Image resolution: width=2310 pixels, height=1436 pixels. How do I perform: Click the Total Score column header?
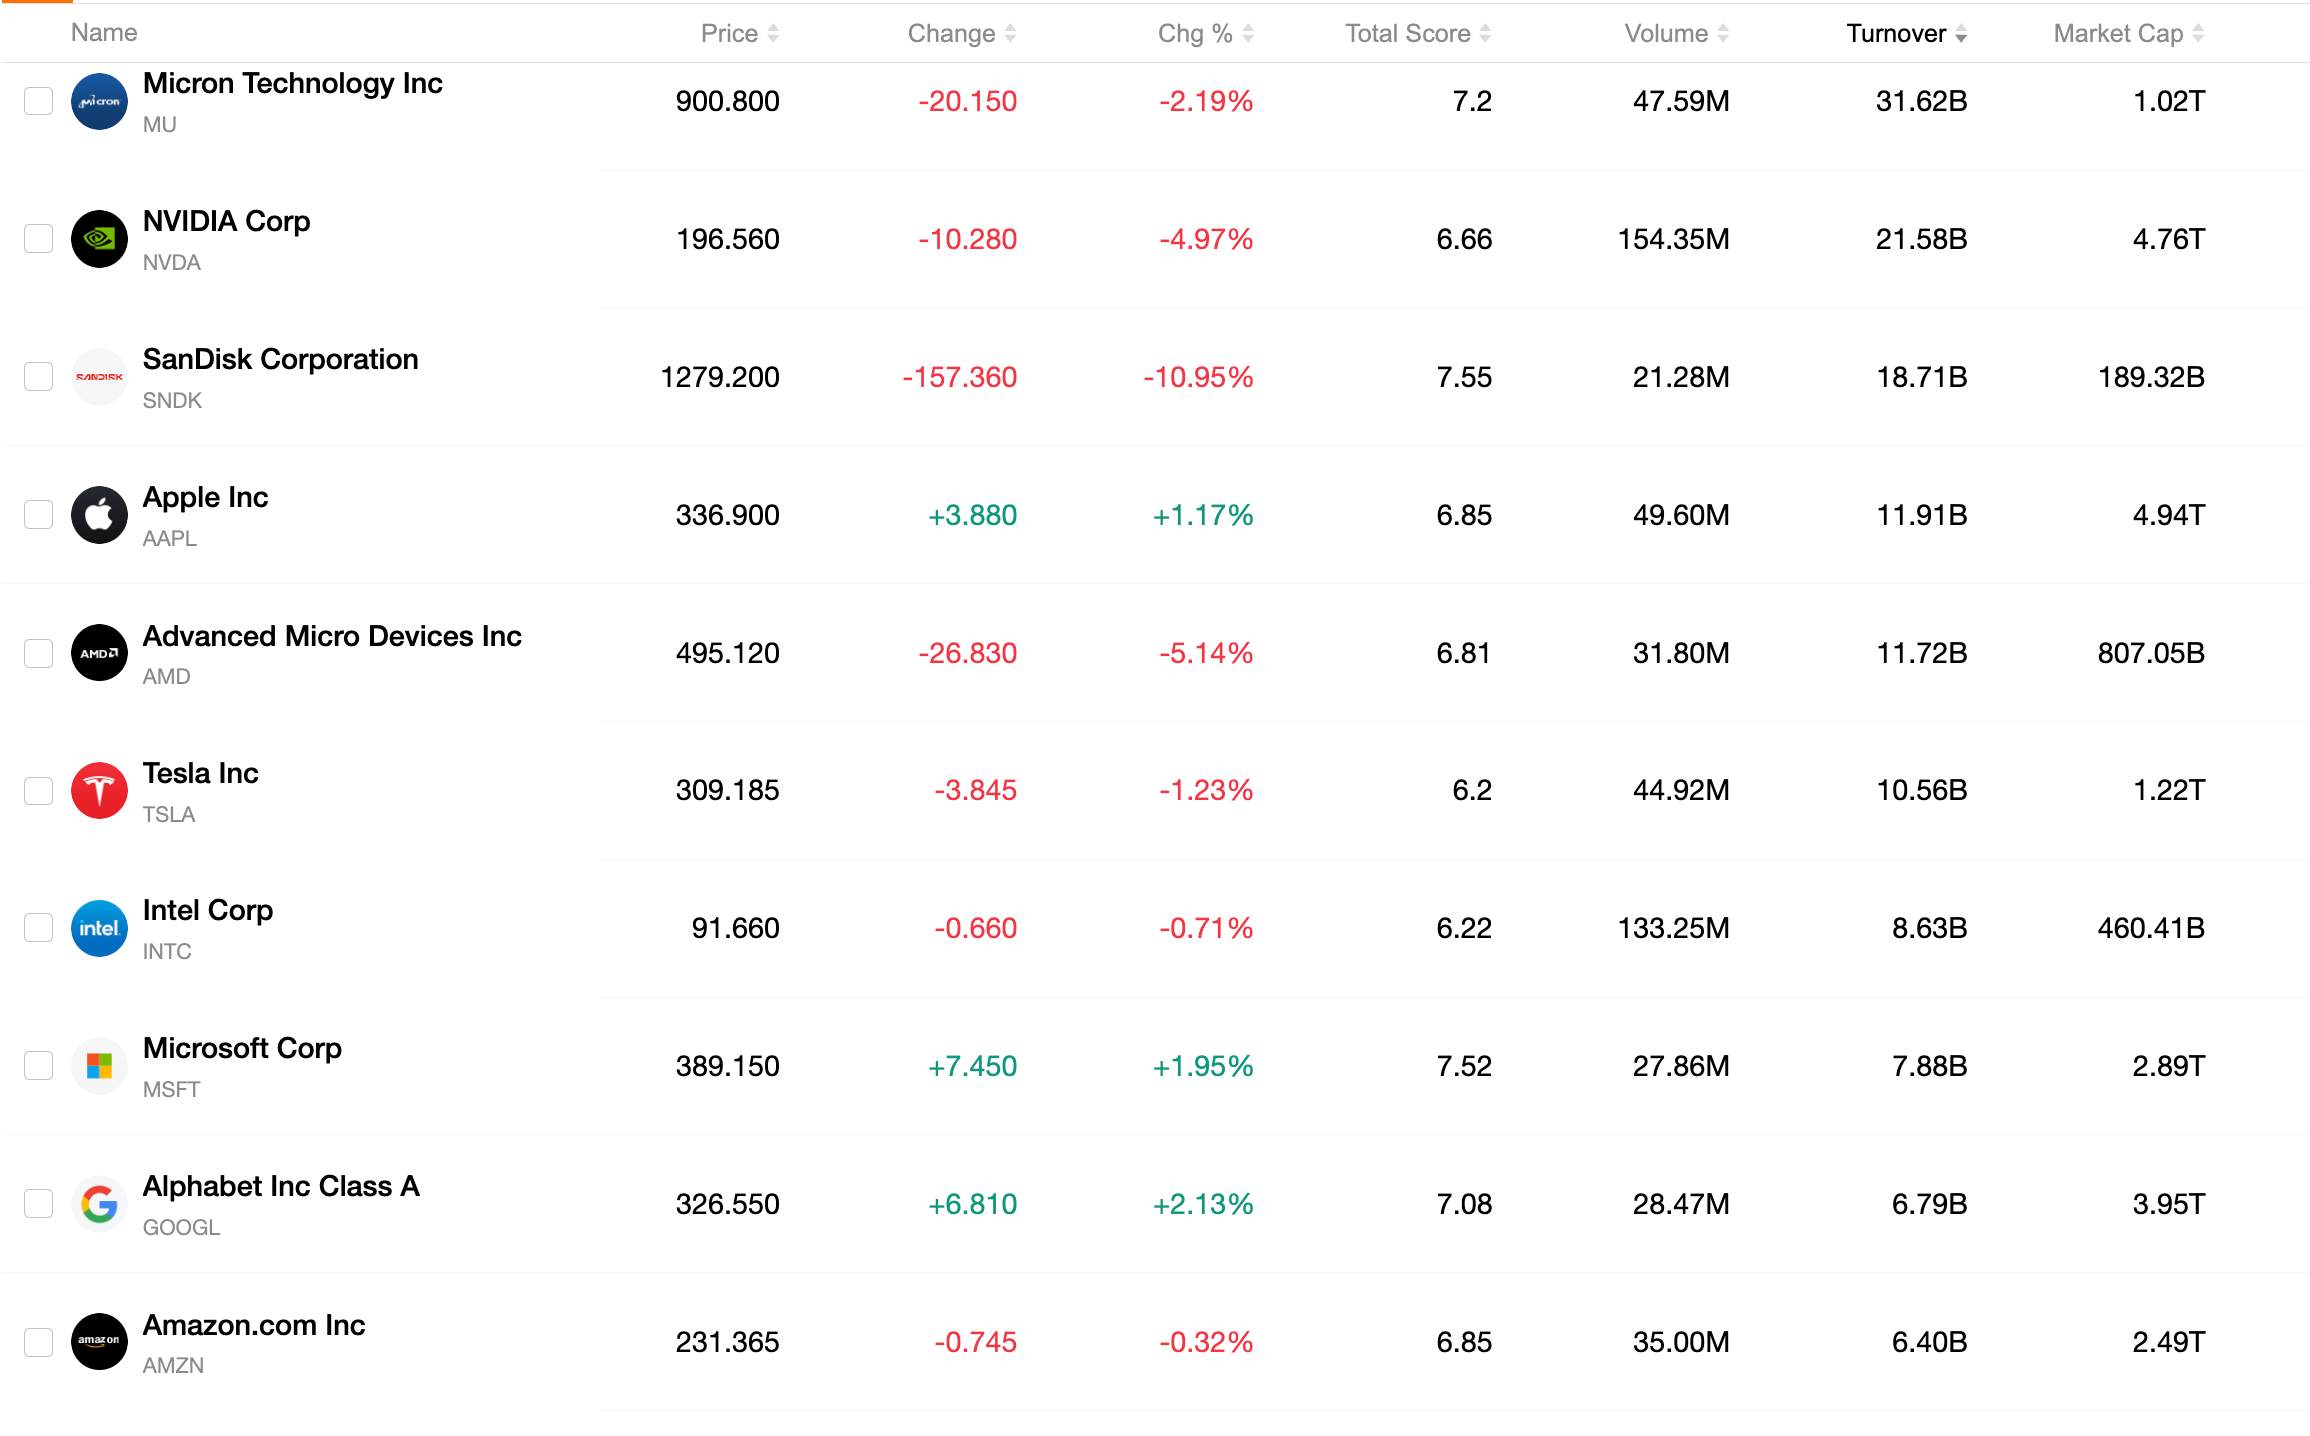click(1418, 34)
